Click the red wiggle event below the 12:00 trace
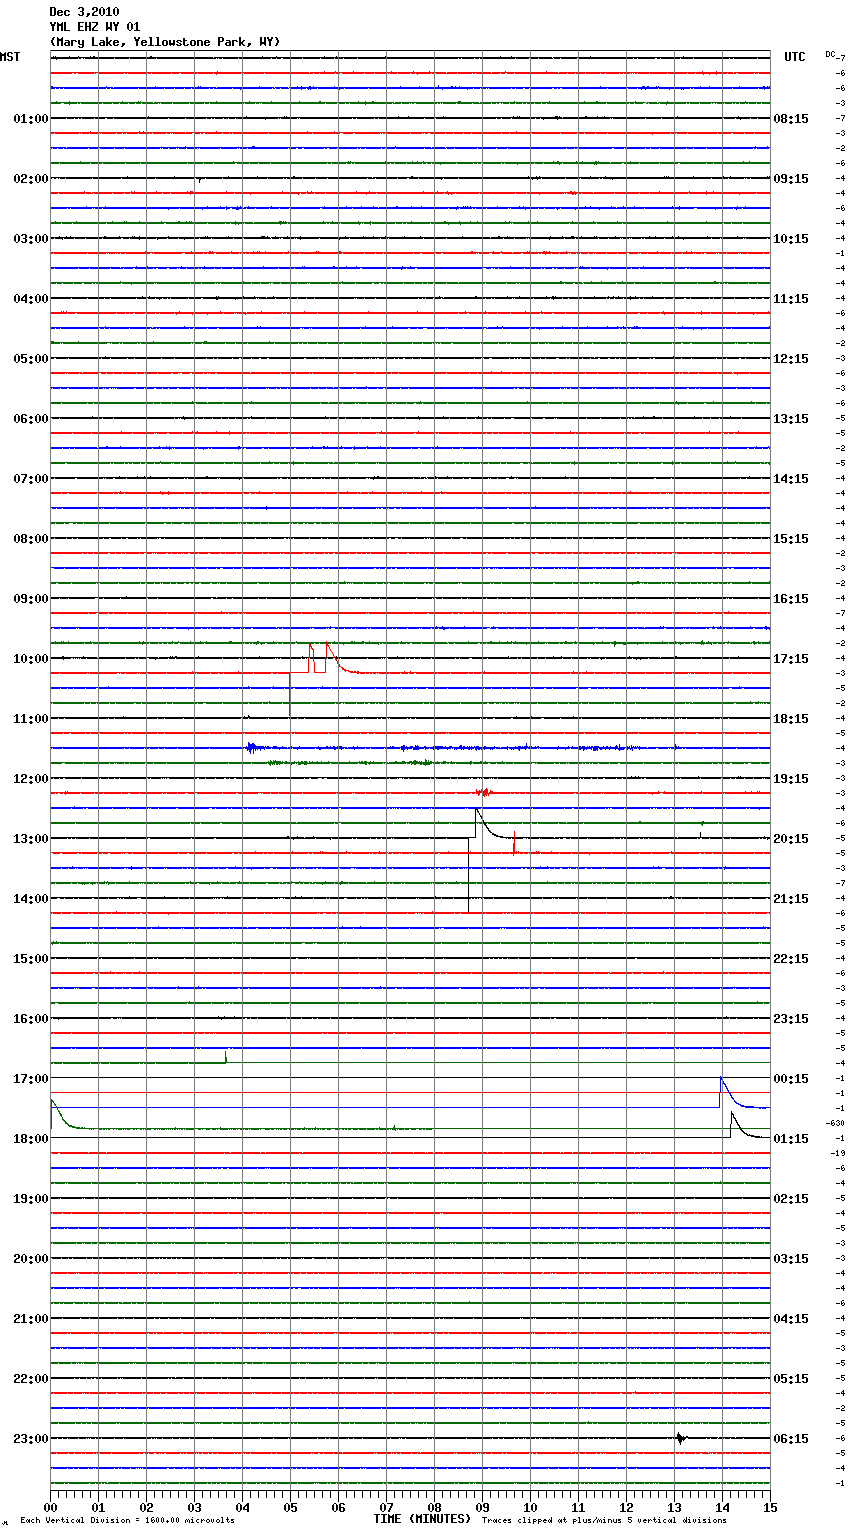The image size is (850, 1534). point(484,792)
